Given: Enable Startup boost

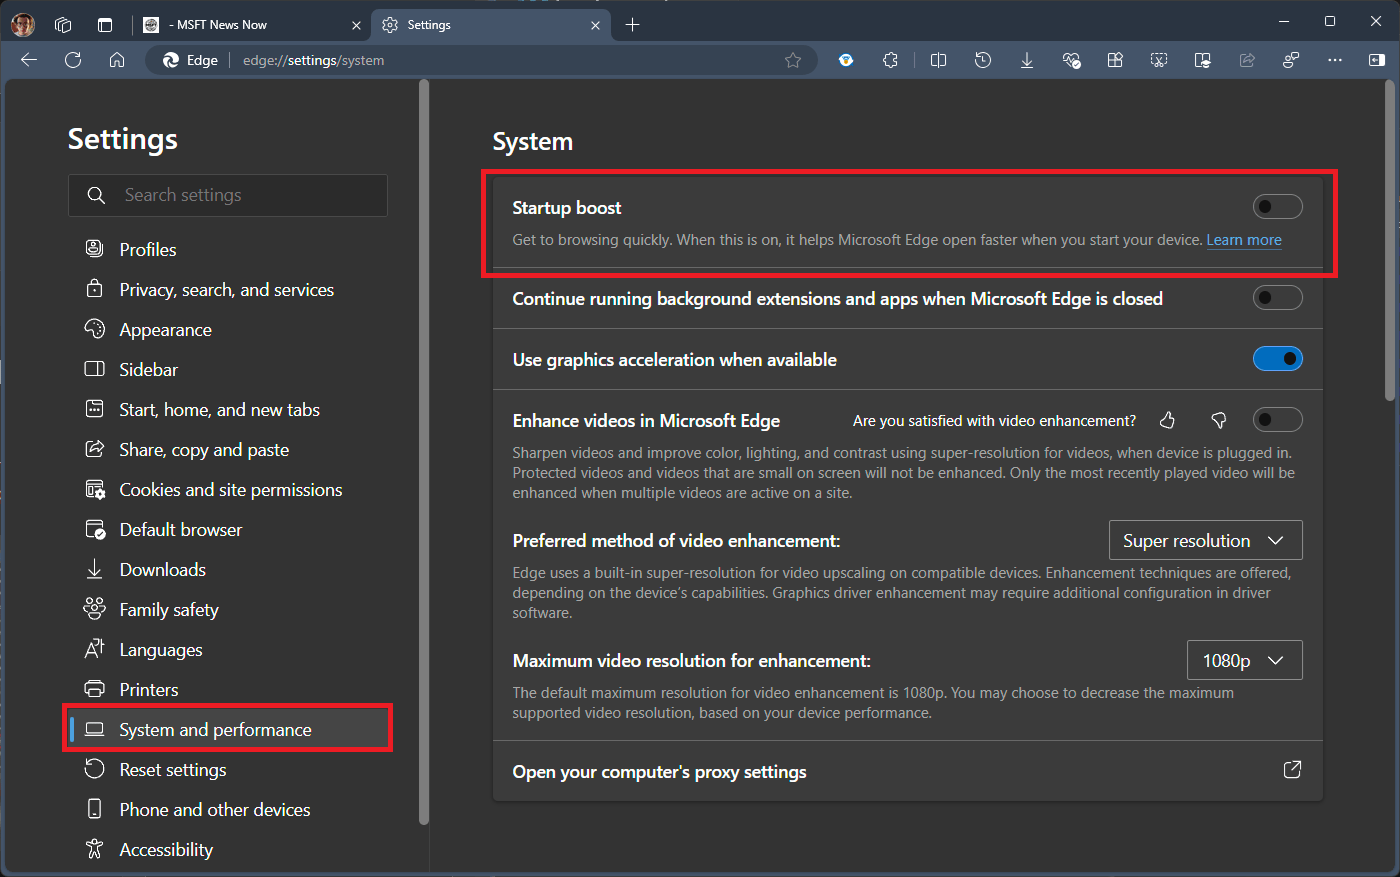Looking at the screenshot, I should click(1277, 206).
